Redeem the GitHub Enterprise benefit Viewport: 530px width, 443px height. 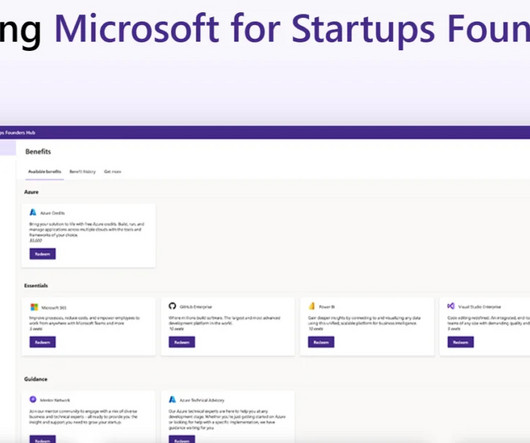[x=182, y=342]
